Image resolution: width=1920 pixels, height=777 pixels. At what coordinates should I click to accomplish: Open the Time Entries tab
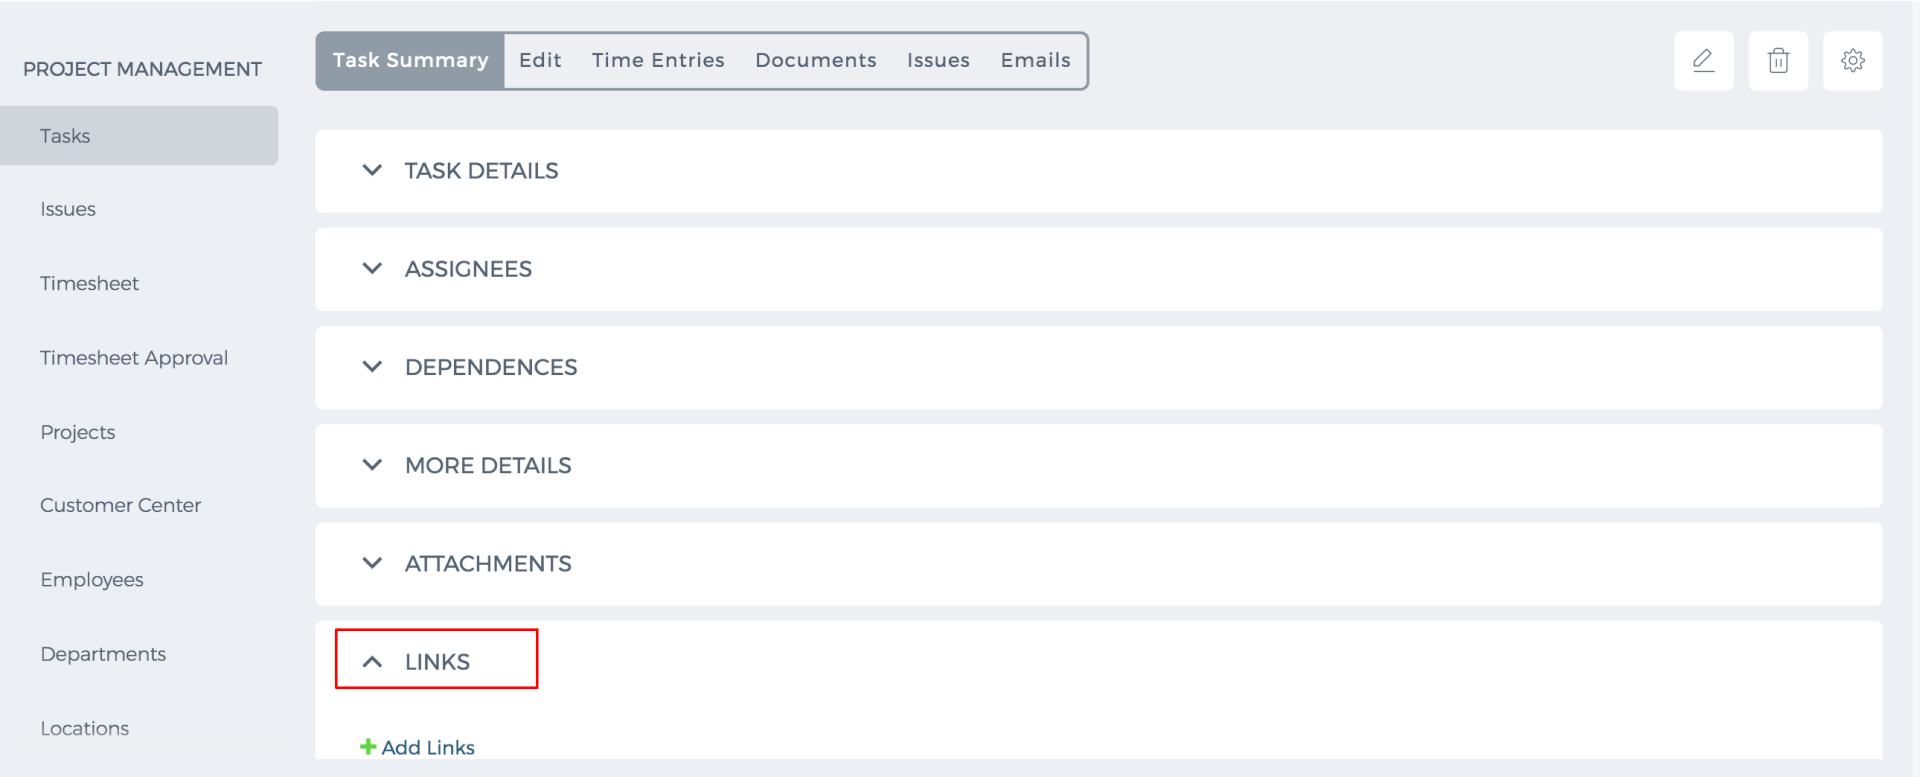click(x=658, y=60)
